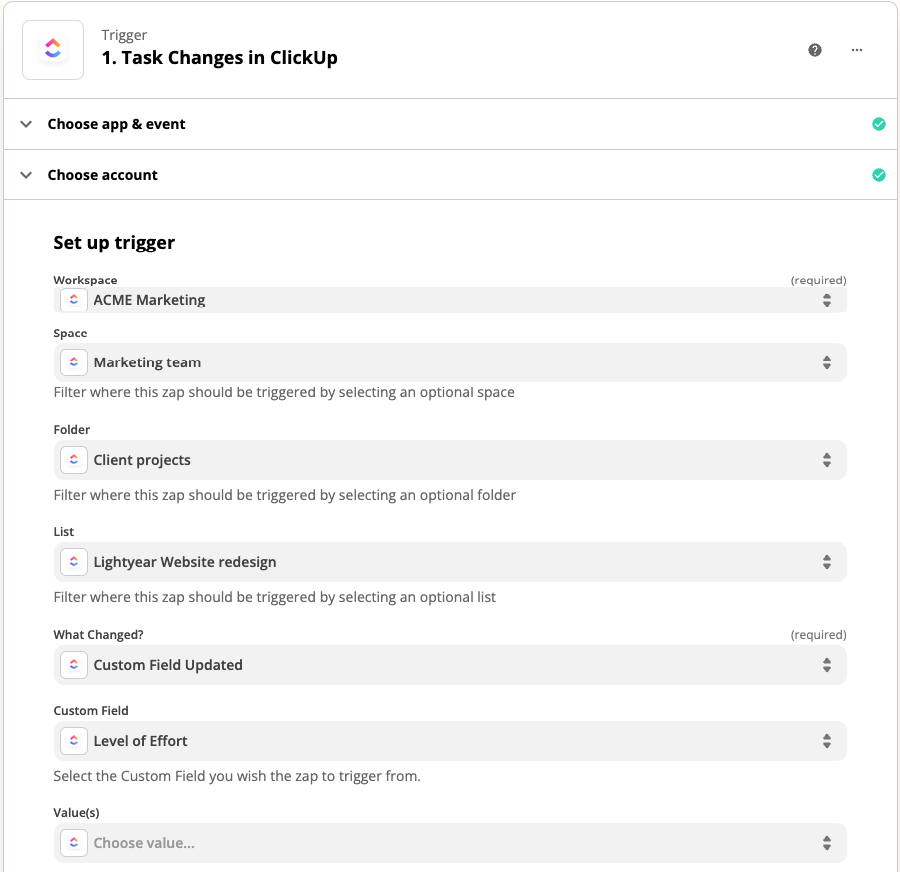This screenshot has height=872, width=900.
Task: Open the Custom Field dropdown showing Level of Effort
Action: pos(450,741)
